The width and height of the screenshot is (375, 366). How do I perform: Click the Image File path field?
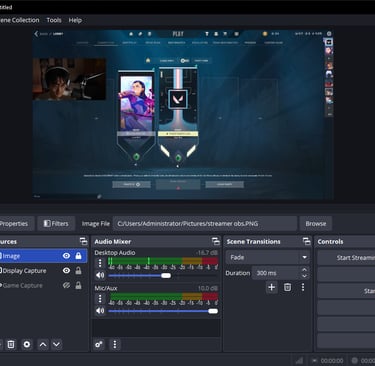205,224
